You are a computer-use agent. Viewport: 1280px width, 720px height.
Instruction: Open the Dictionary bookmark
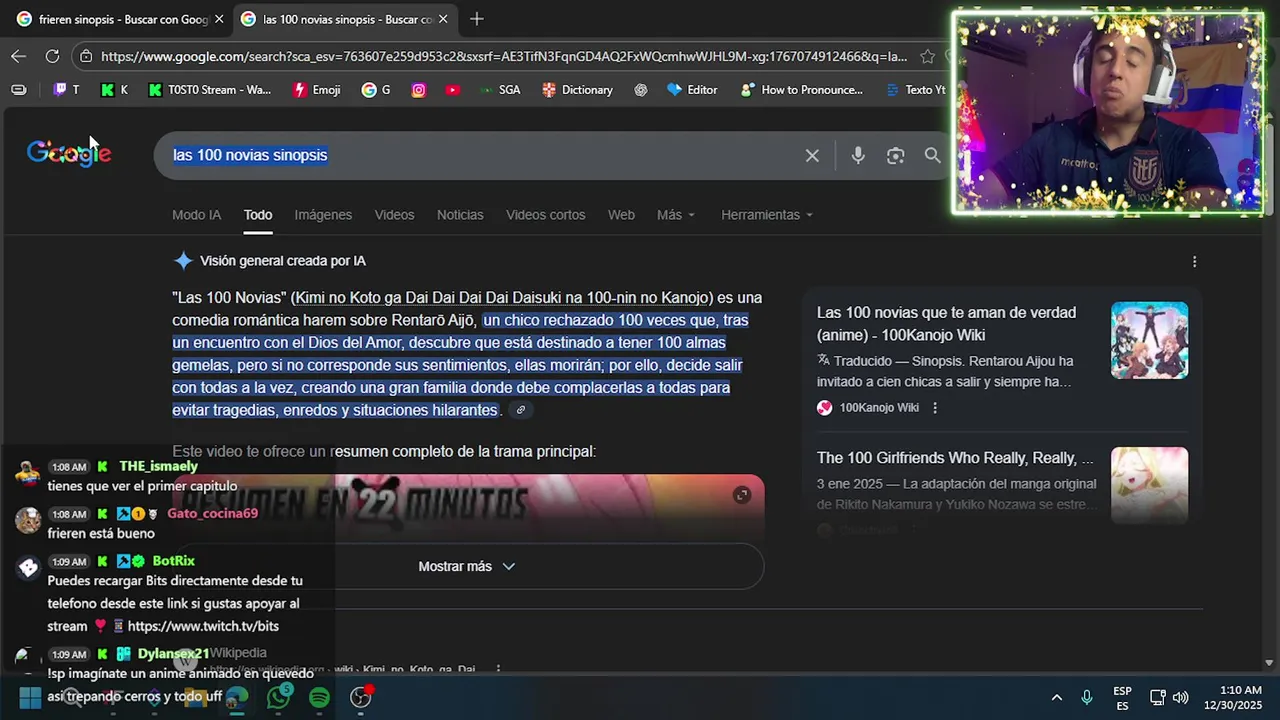tap(577, 90)
